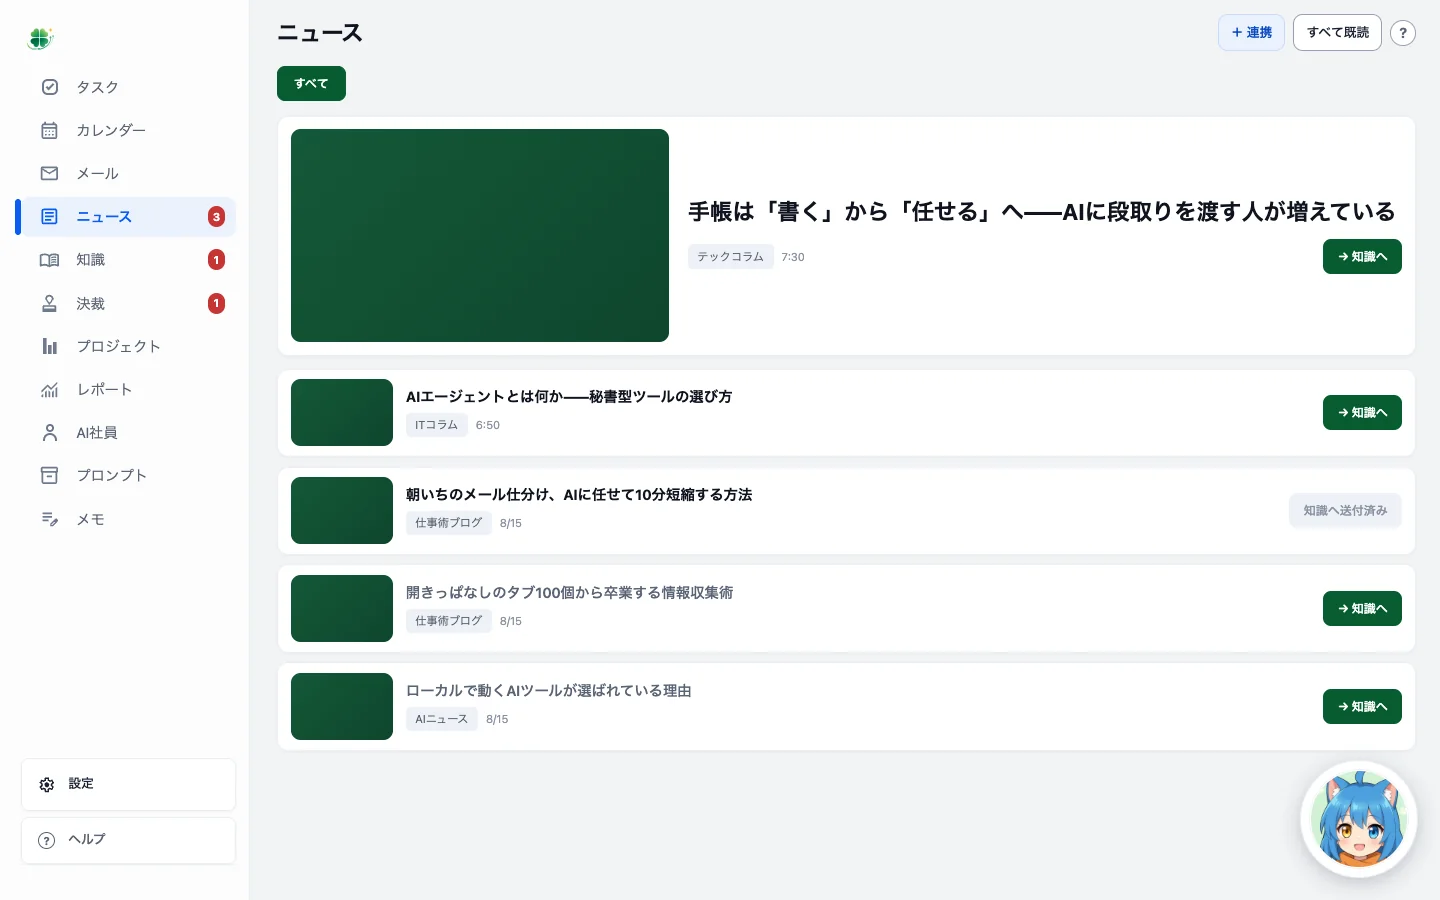Click the ヘルプ question mark icon in sidebar
The height and width of the screenshot is (900, 1440).
[x=47, y=840]
